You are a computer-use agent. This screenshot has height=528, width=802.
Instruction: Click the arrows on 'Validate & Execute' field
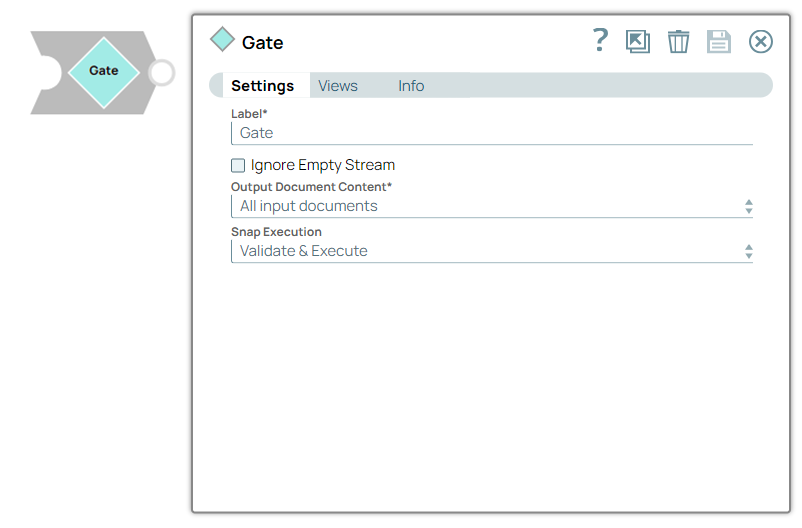click(x=748, y=252)
